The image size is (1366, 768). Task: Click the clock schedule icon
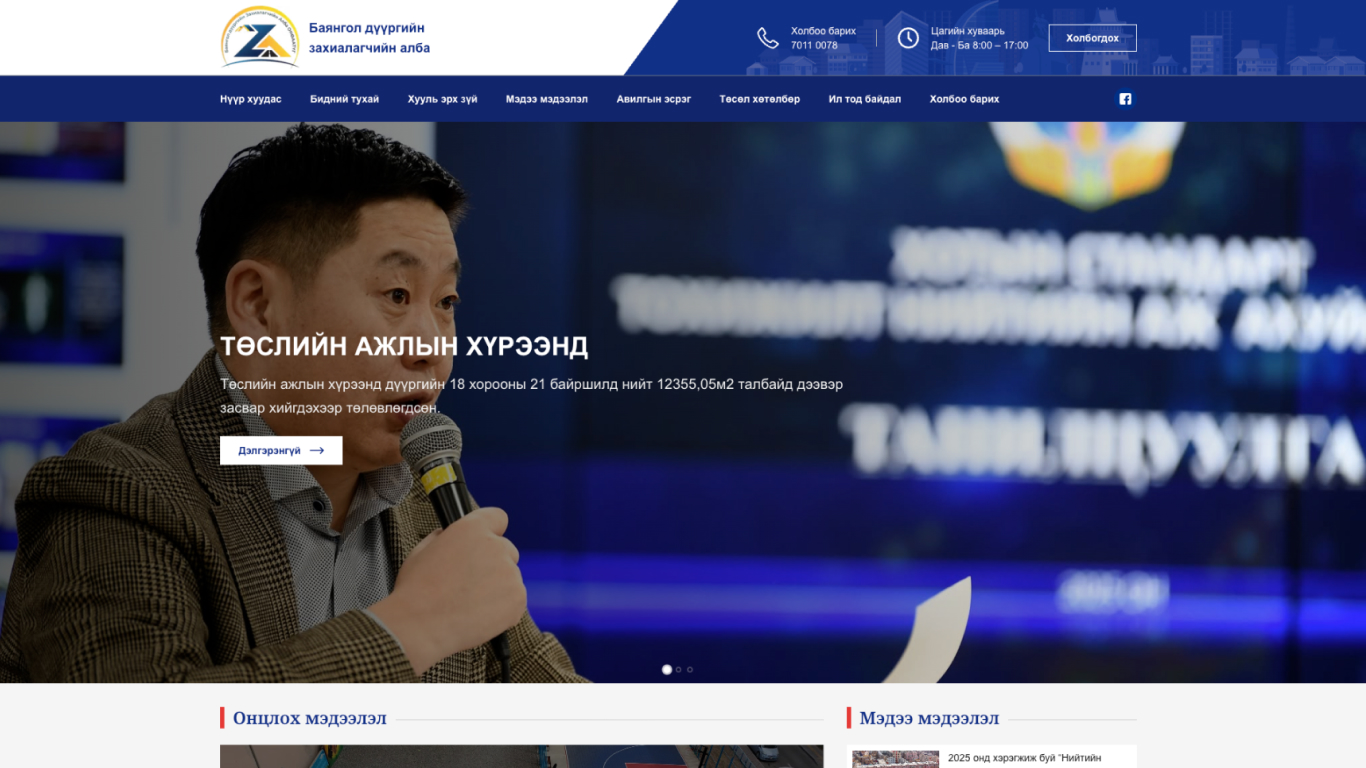click(908, 38)
